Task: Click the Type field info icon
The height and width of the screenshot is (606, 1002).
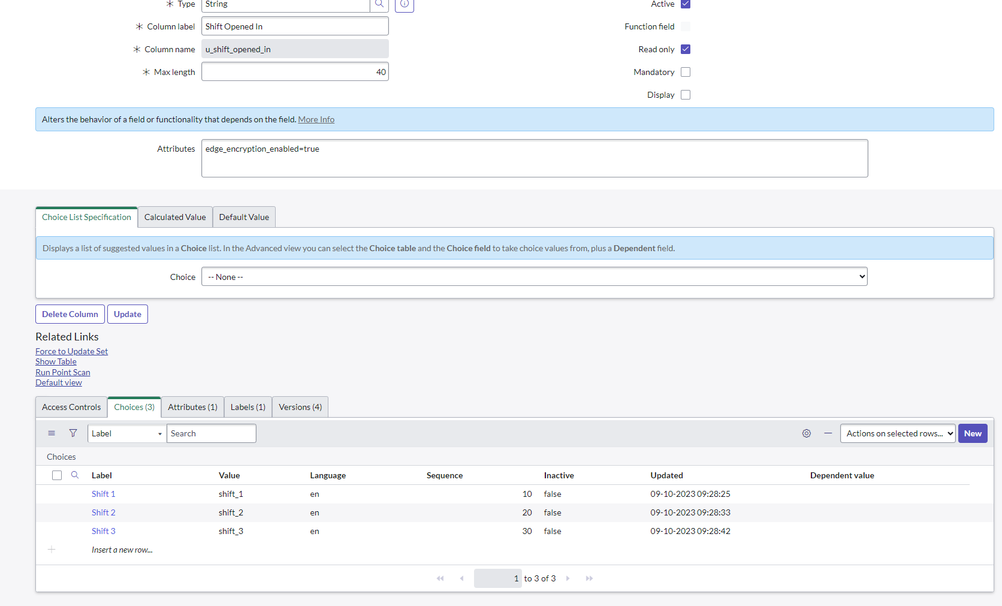Action: point(405,4)
